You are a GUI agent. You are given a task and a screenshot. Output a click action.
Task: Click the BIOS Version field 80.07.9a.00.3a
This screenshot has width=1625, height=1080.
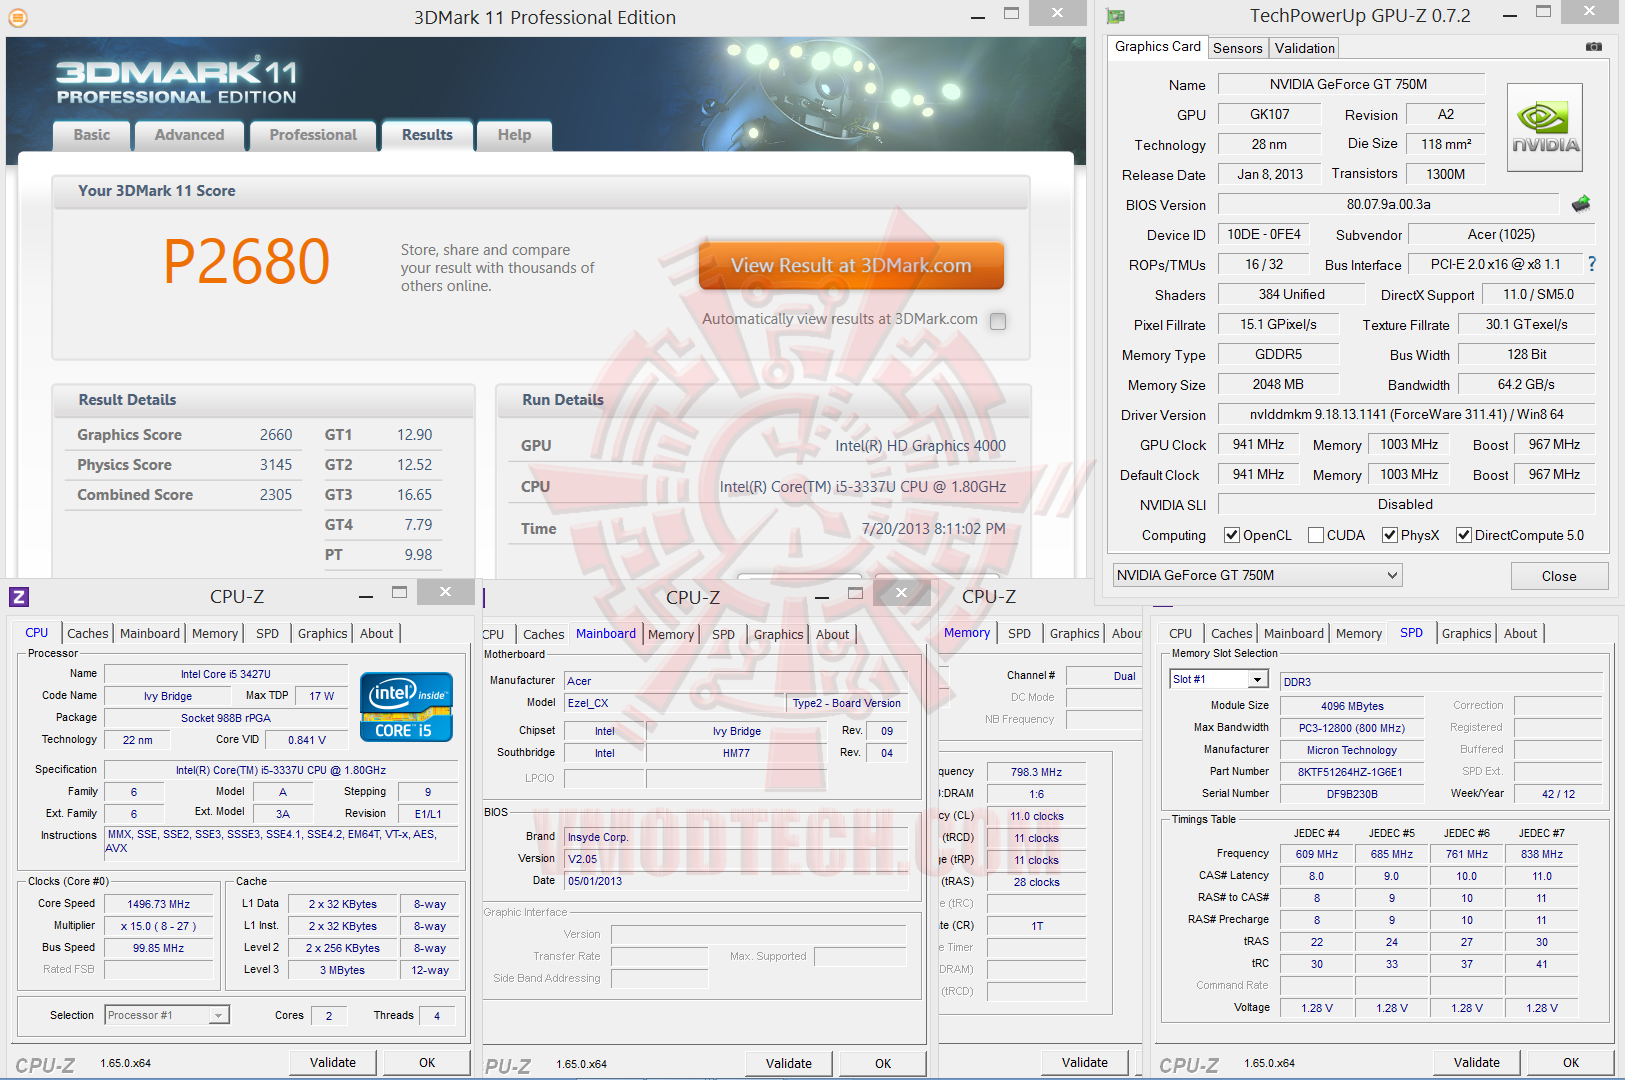coord(1388,204)
